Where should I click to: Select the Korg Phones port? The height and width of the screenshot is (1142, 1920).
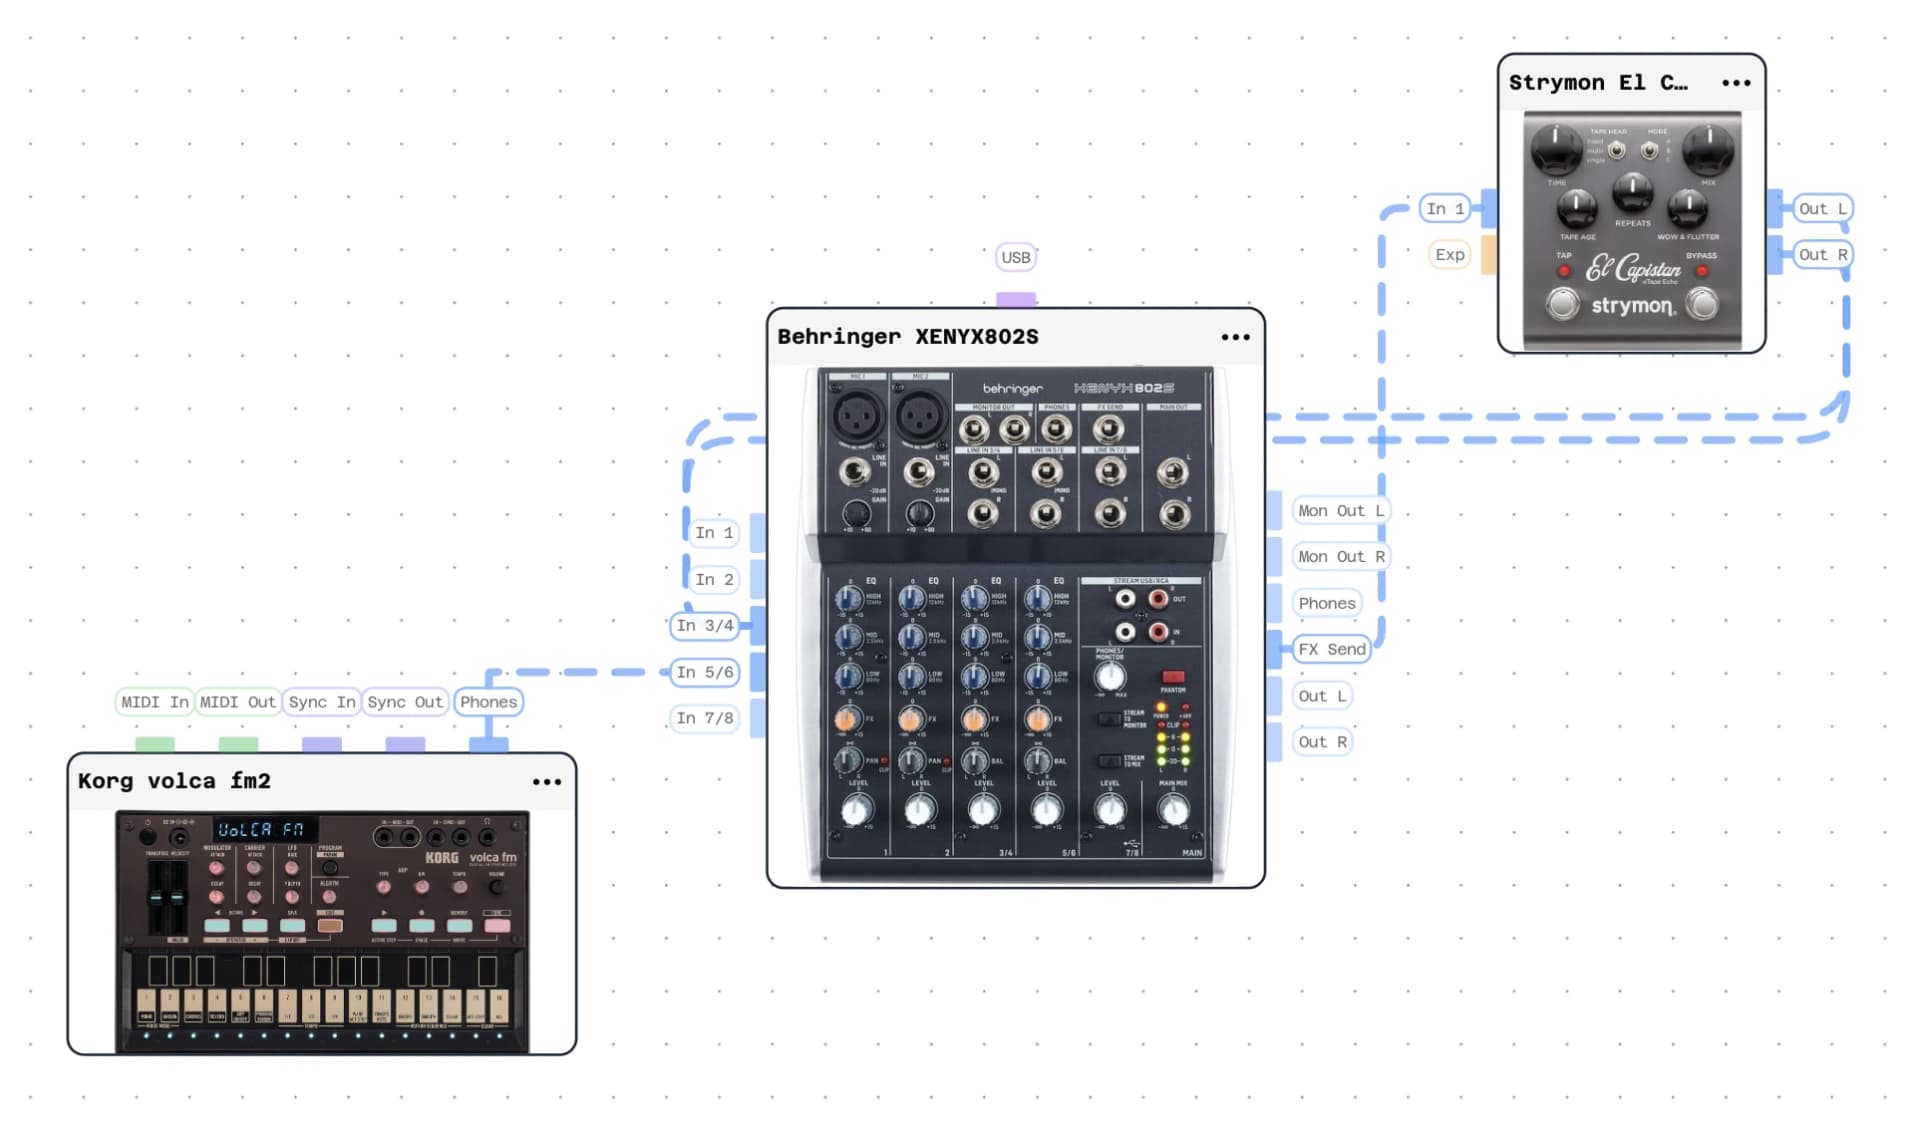(489, 702)
